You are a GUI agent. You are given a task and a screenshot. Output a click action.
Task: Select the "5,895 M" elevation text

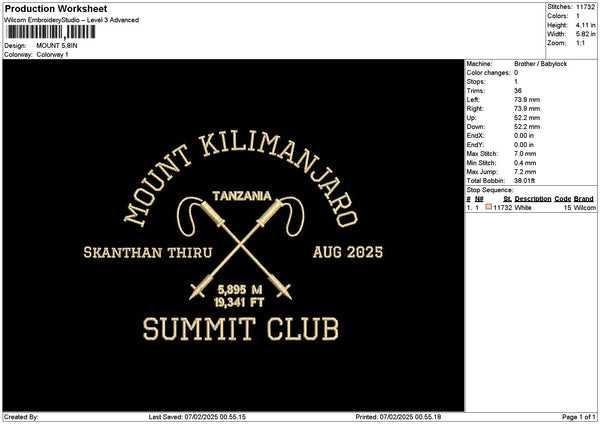pyautogui.click(x=240, y=289)
